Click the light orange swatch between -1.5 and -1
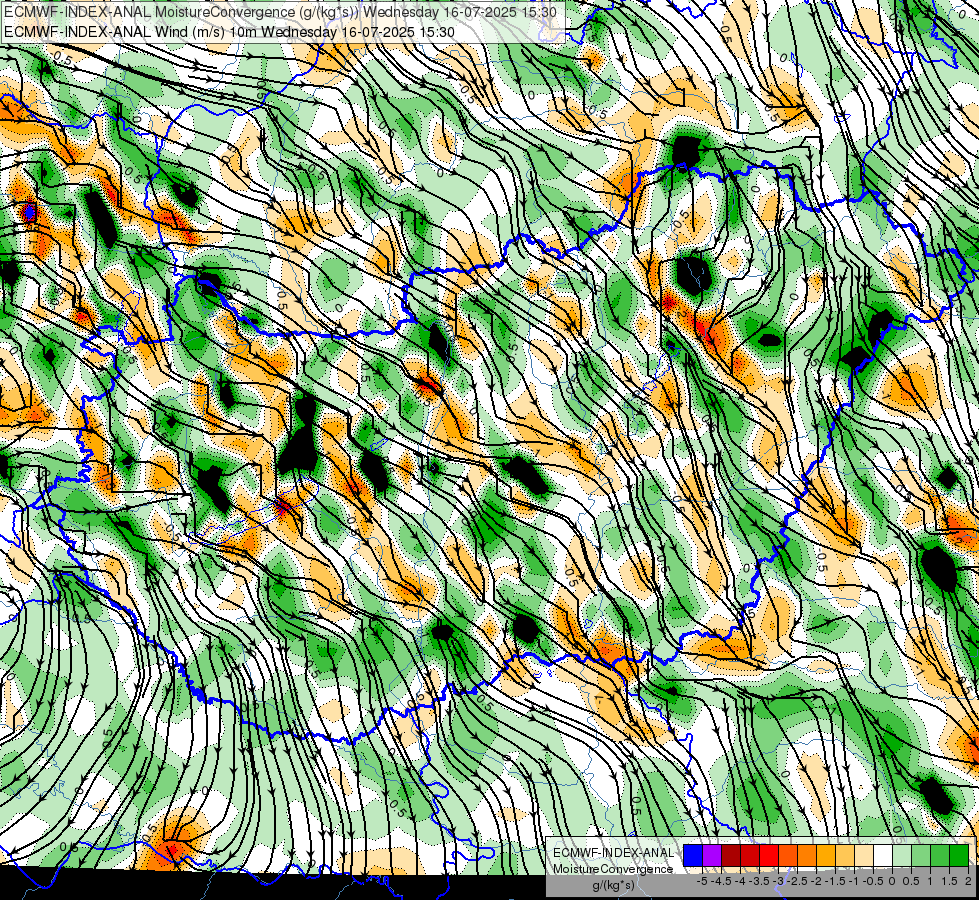 point(845,856)
